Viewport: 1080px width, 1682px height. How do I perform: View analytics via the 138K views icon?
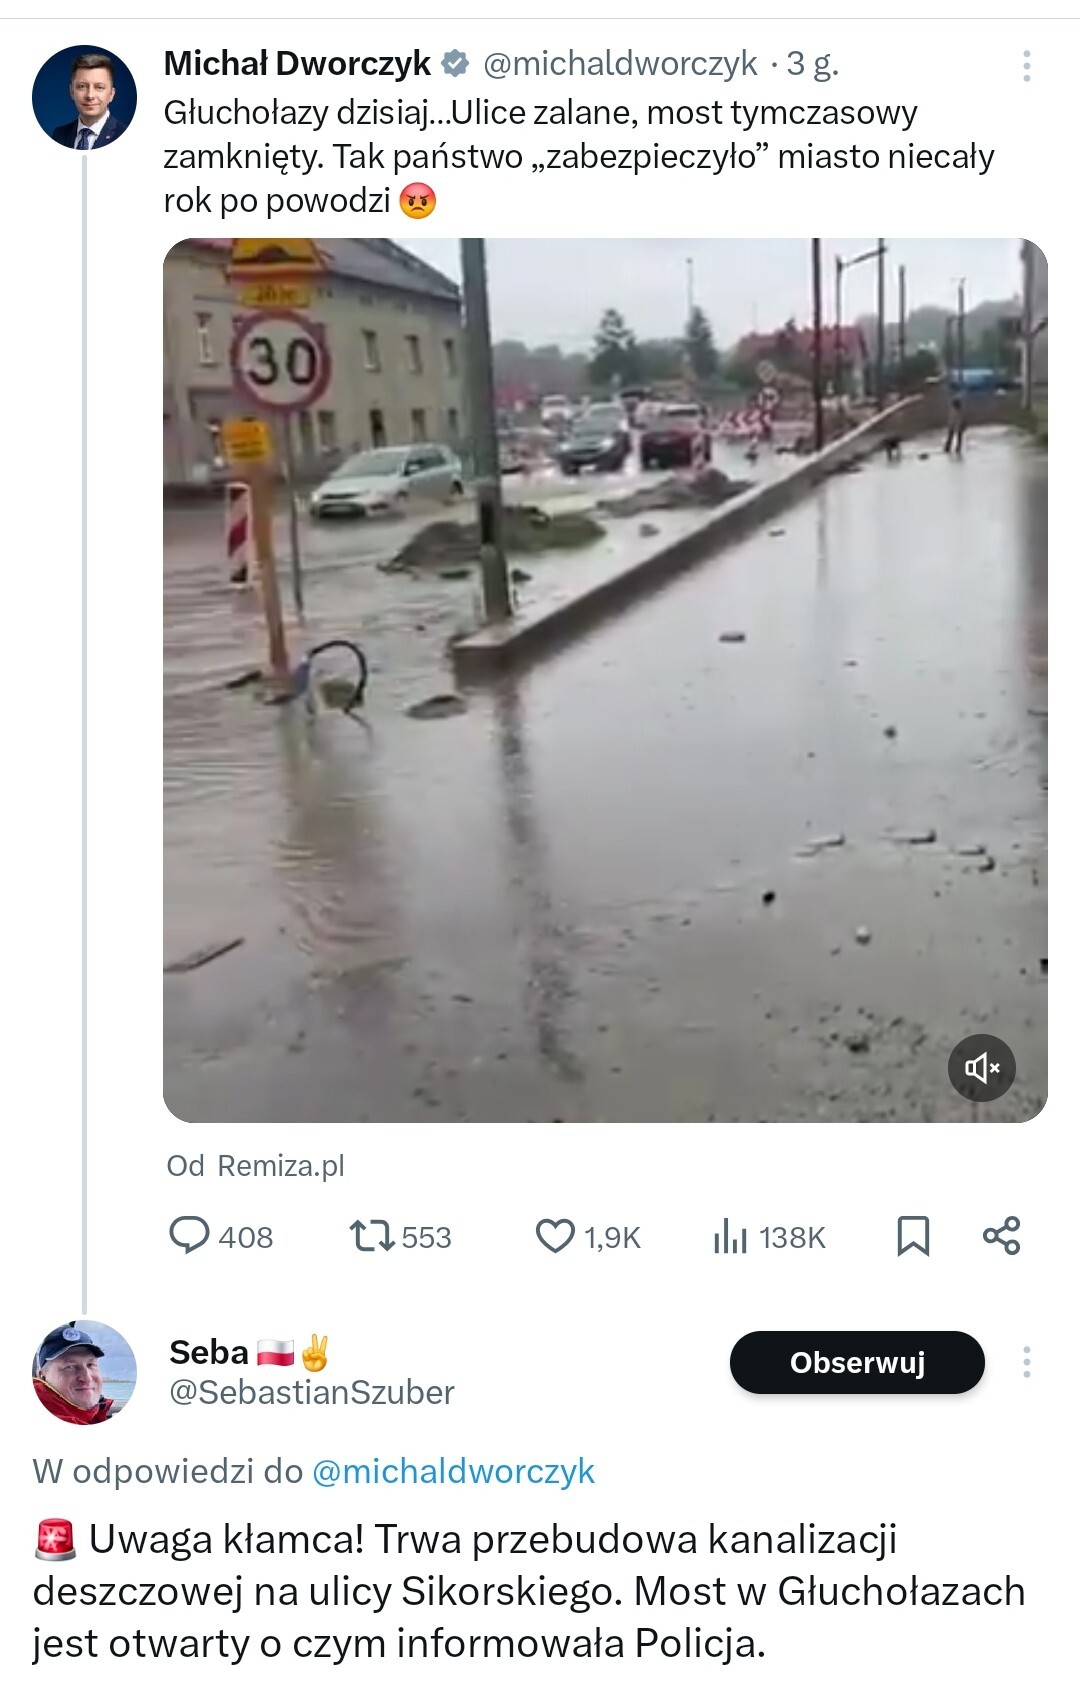(731, 1237)
